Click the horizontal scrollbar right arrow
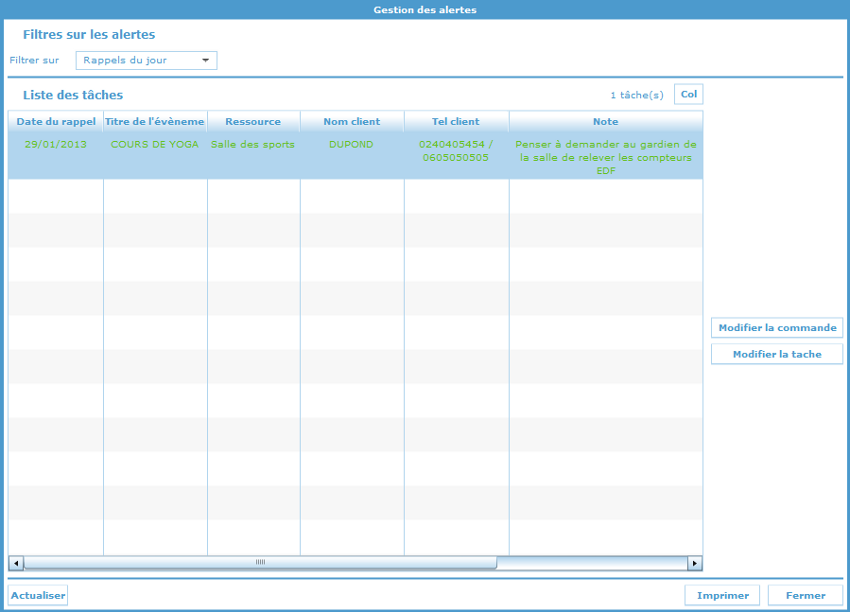This screenshot has width=850, height=612. click(x=694, y=563)
